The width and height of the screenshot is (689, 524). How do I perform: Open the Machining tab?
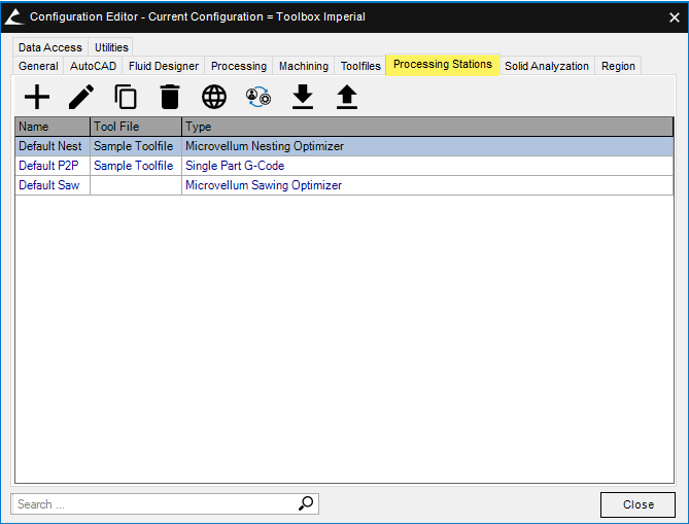[x=304, y=66]
